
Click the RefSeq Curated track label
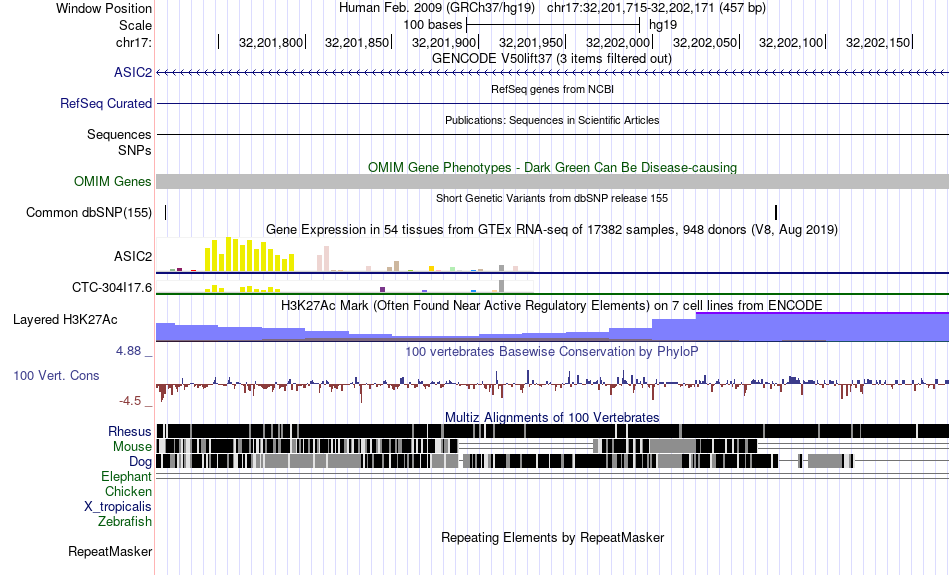tap(106, 104)
